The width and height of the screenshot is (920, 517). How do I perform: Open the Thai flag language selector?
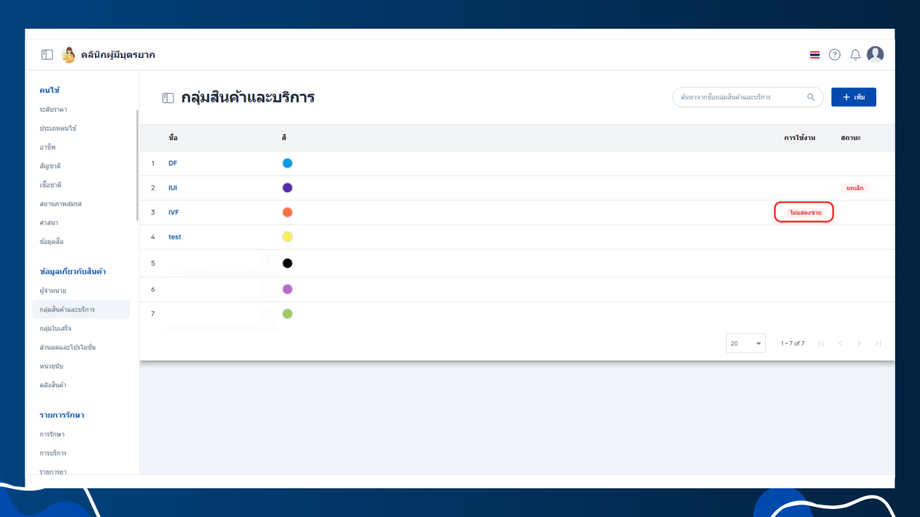pos(814,55)
